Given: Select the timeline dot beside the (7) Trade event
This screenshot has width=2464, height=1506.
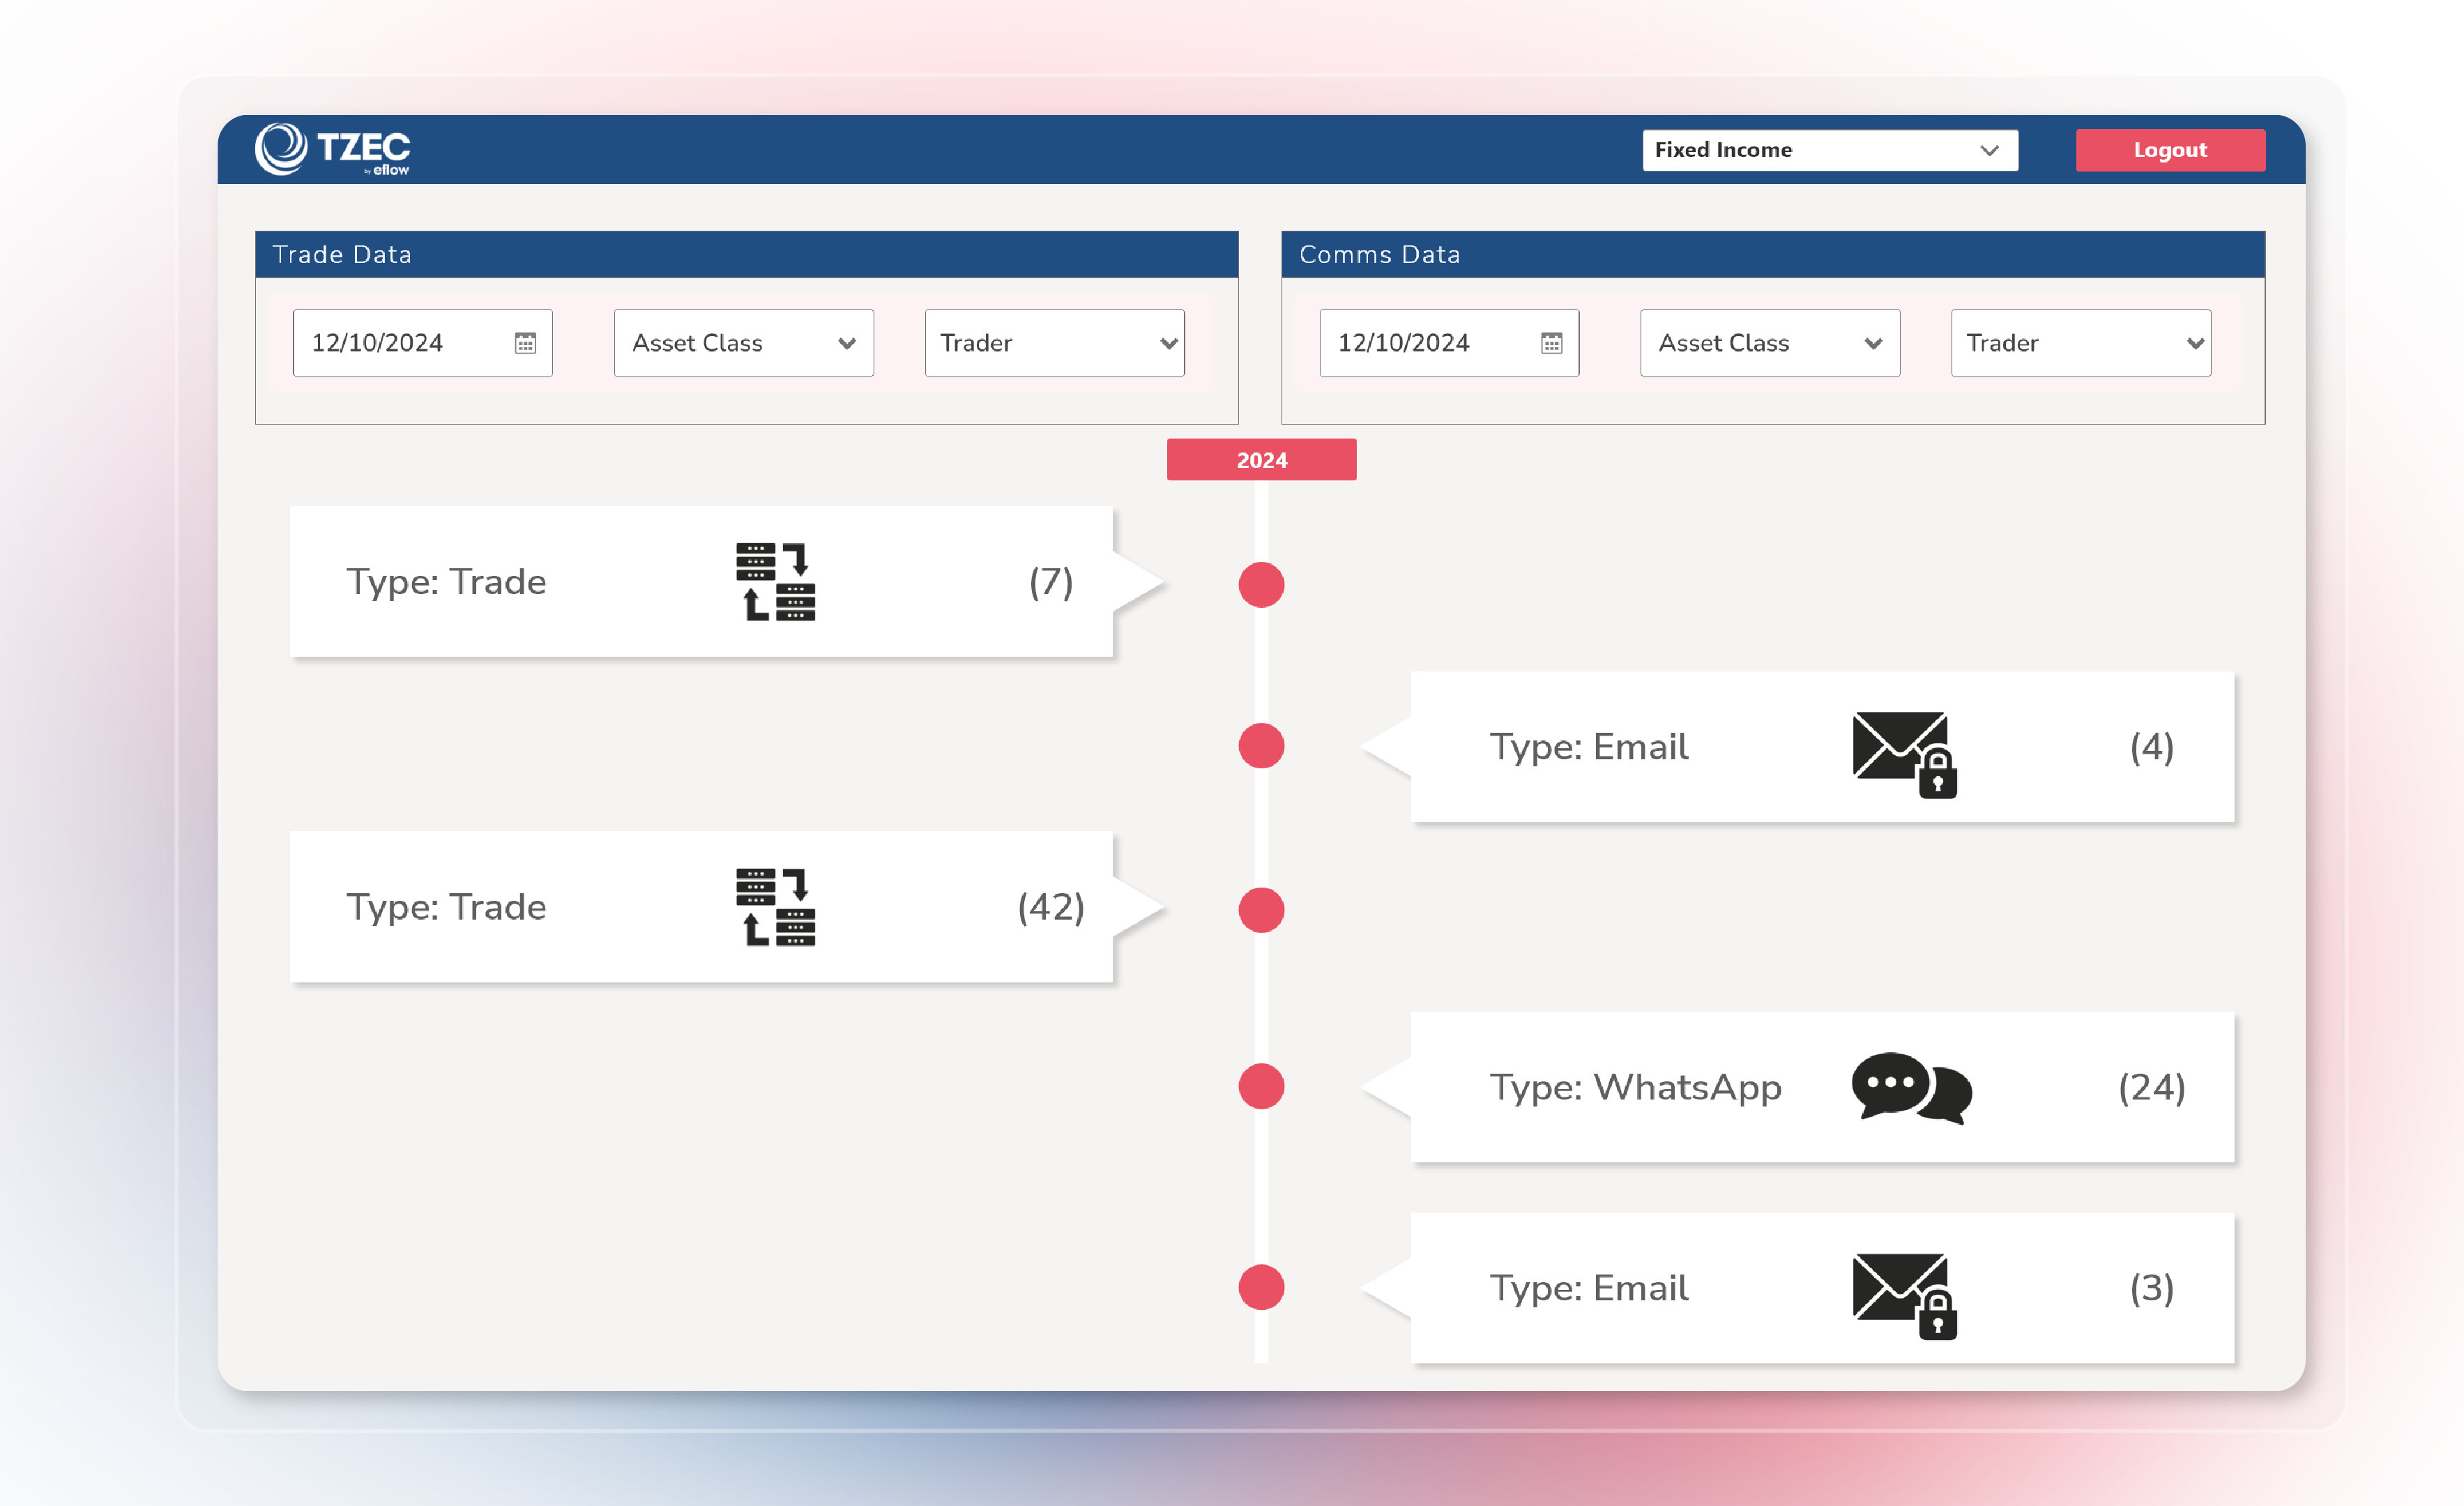Looking at the screenshot, I should point(1261,585).
